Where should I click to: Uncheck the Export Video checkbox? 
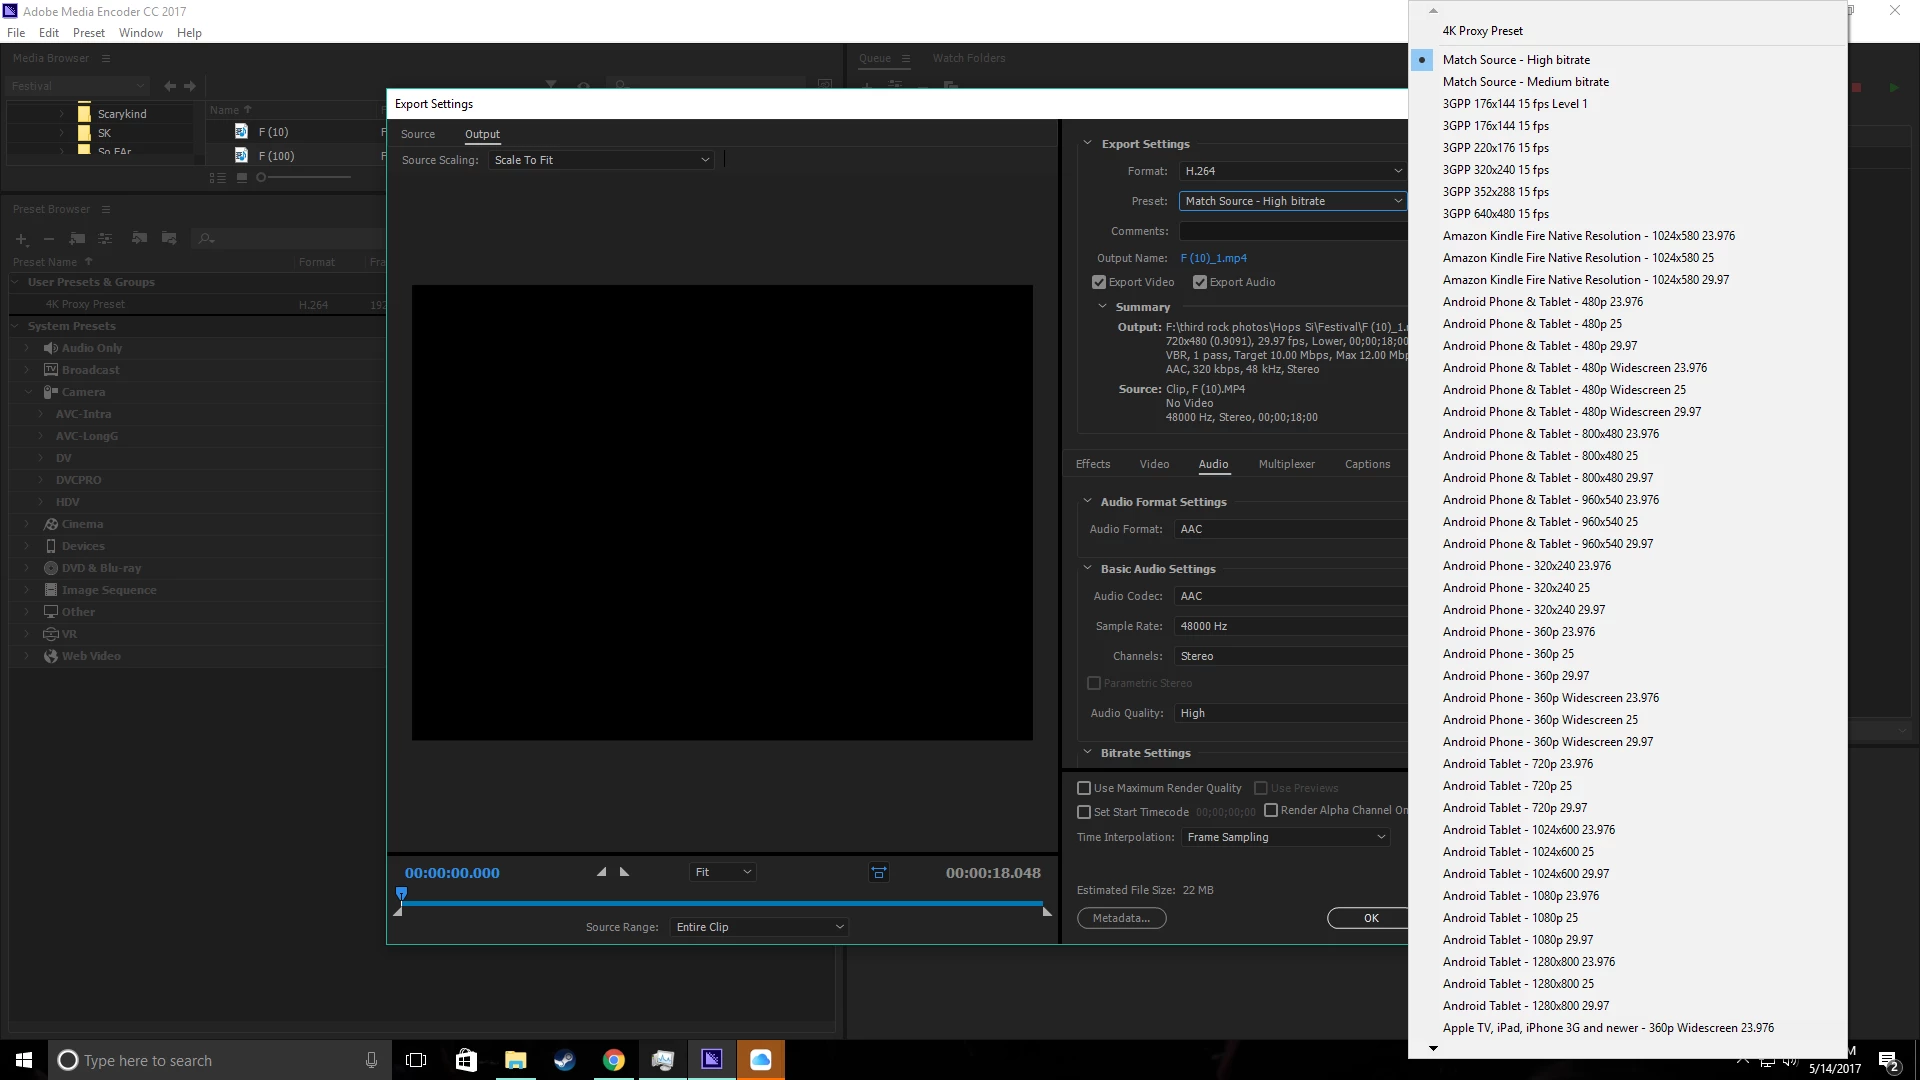1099,282
